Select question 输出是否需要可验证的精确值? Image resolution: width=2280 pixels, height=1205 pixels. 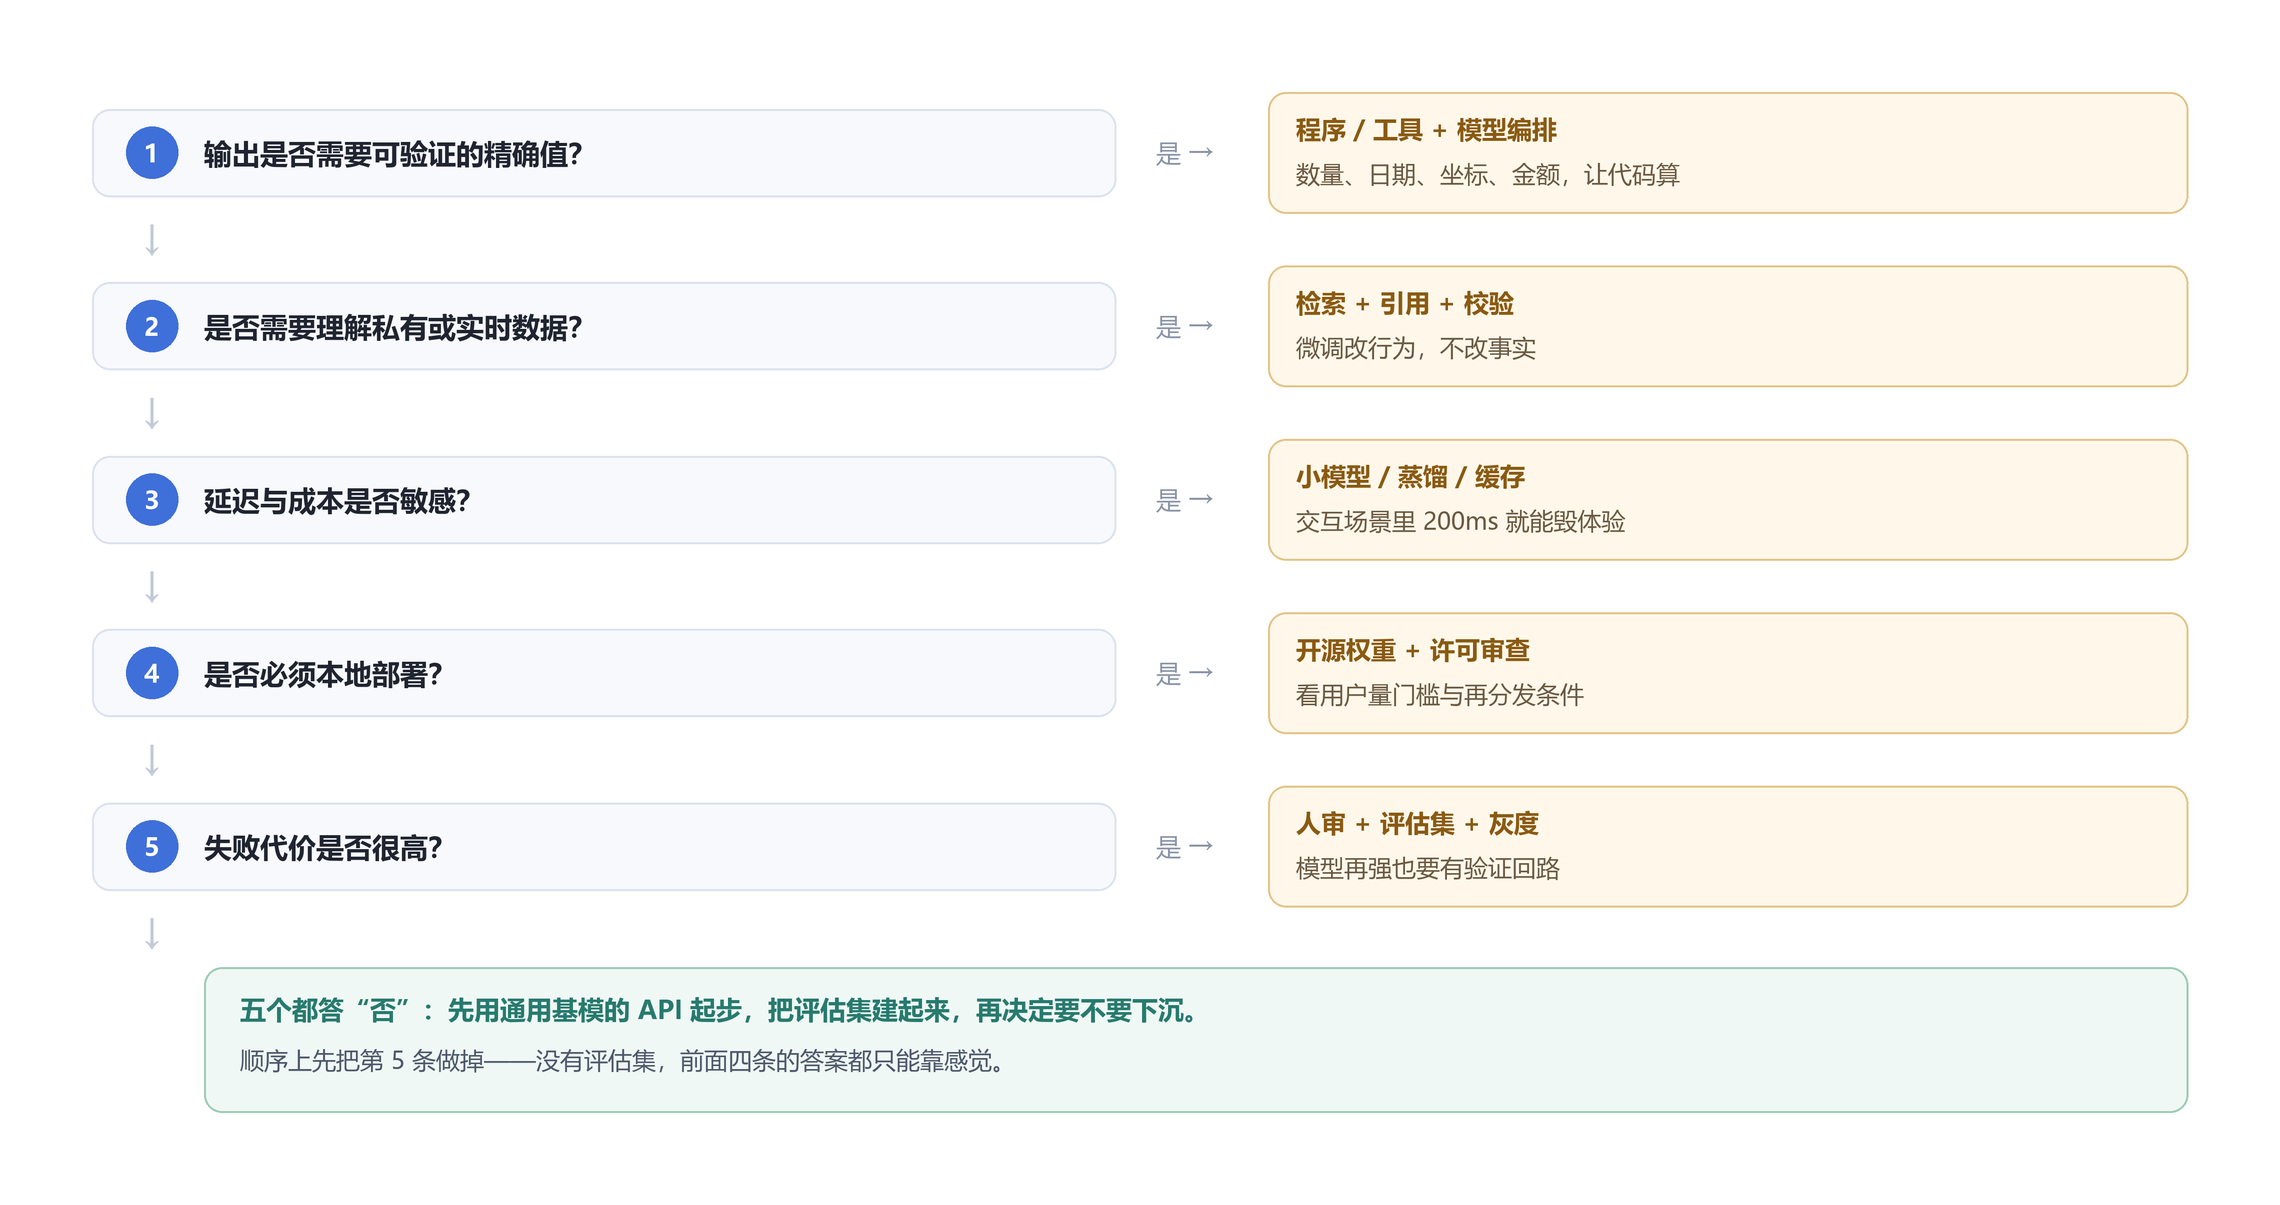point(604,153)
